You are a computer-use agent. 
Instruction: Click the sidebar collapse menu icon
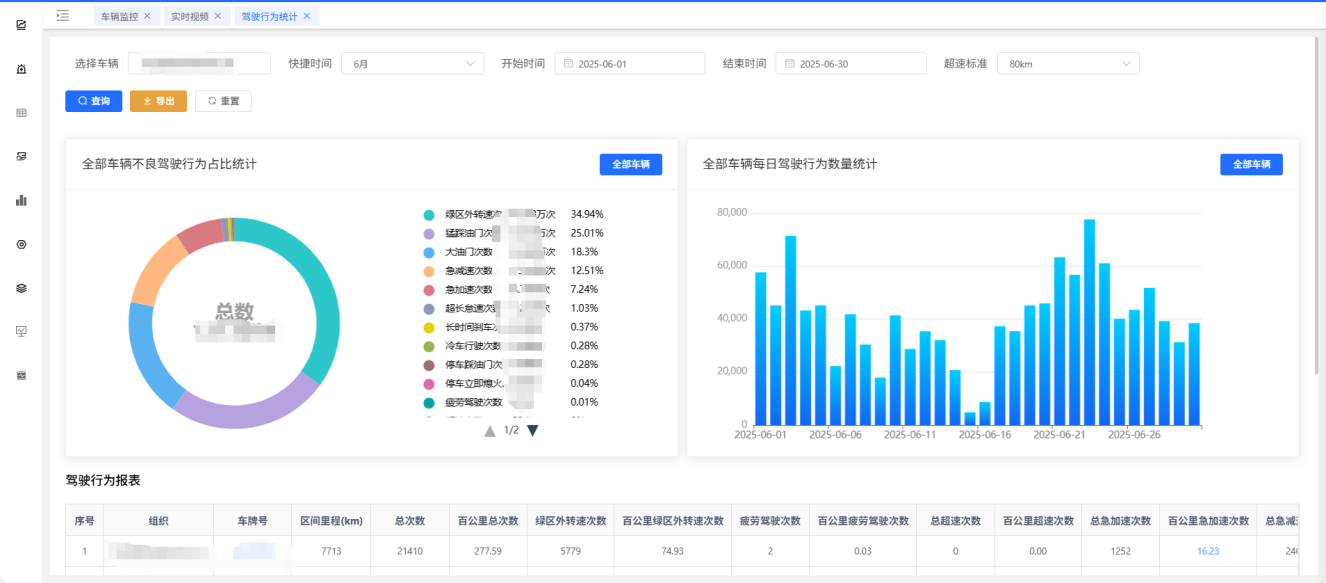(63, 15)
